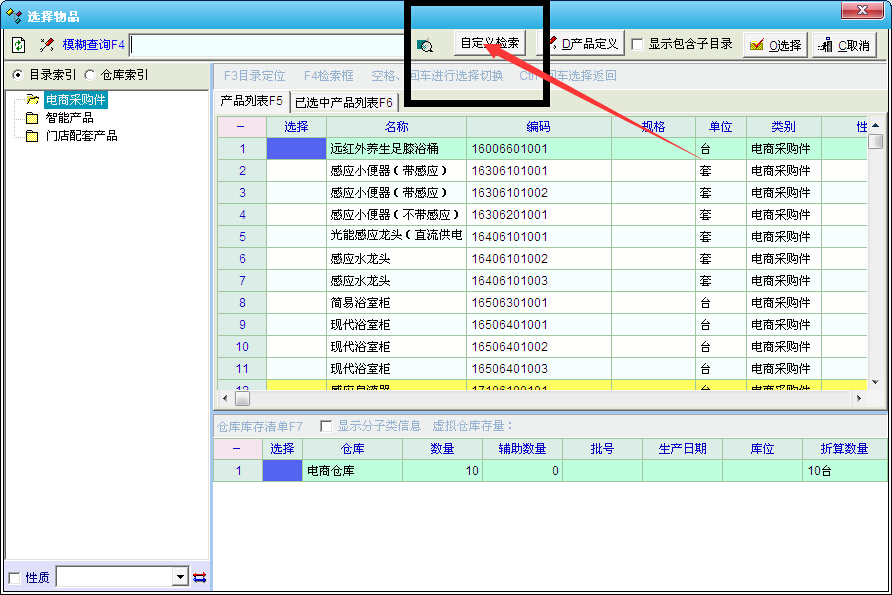Check the 显示分子类信息 option

[x=326, y=426]
